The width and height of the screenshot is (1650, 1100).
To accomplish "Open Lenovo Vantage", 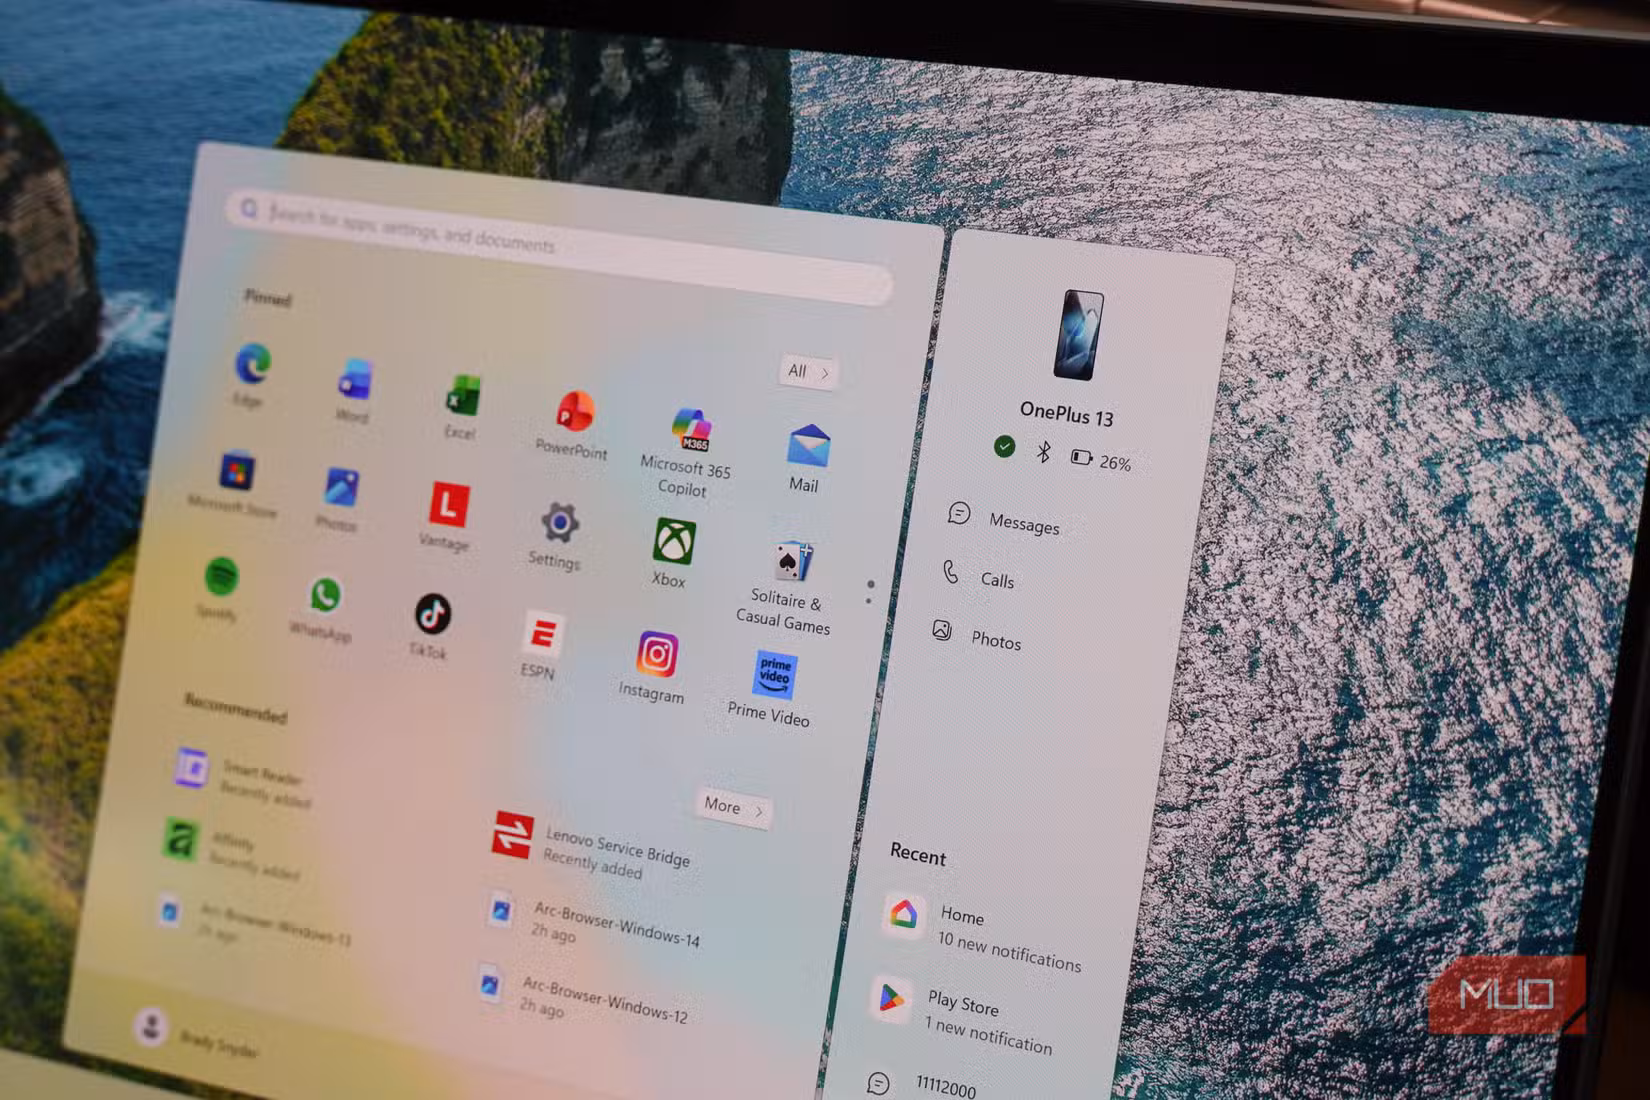I will click(449, 509).
